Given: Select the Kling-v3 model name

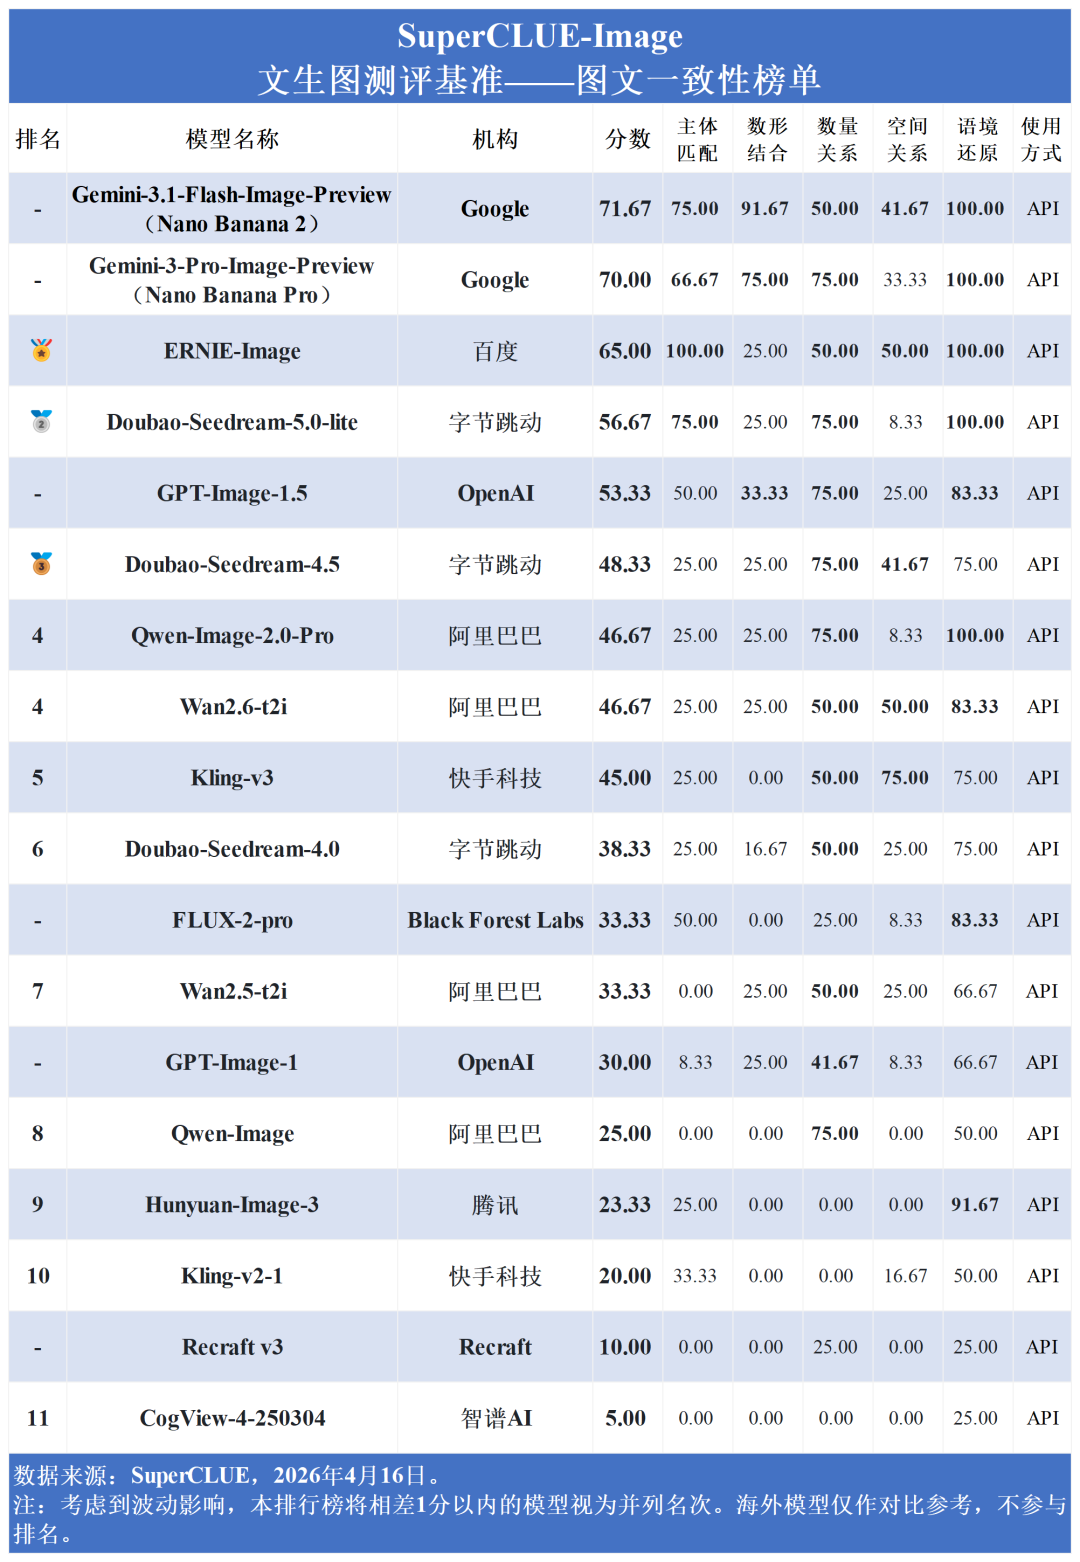Looking at the screenshot, I should pyautogui.click(x=232, y=777).
